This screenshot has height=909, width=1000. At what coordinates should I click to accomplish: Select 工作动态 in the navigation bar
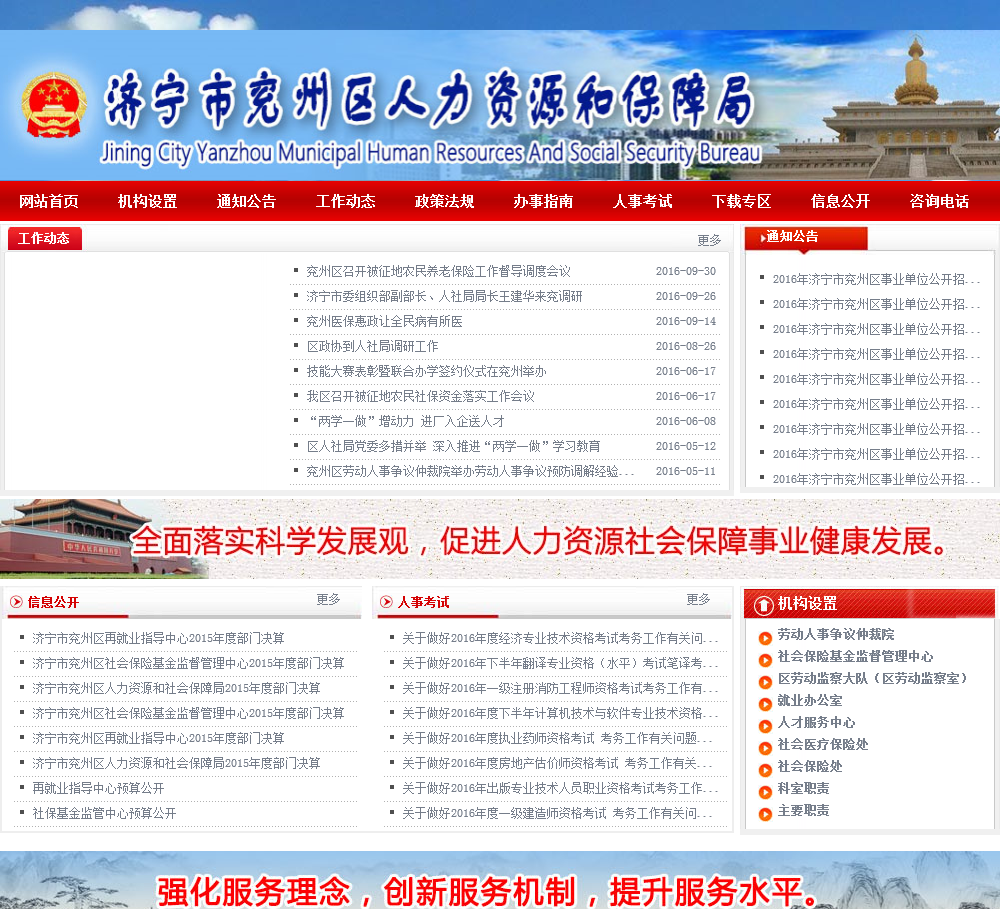[346, 202]
